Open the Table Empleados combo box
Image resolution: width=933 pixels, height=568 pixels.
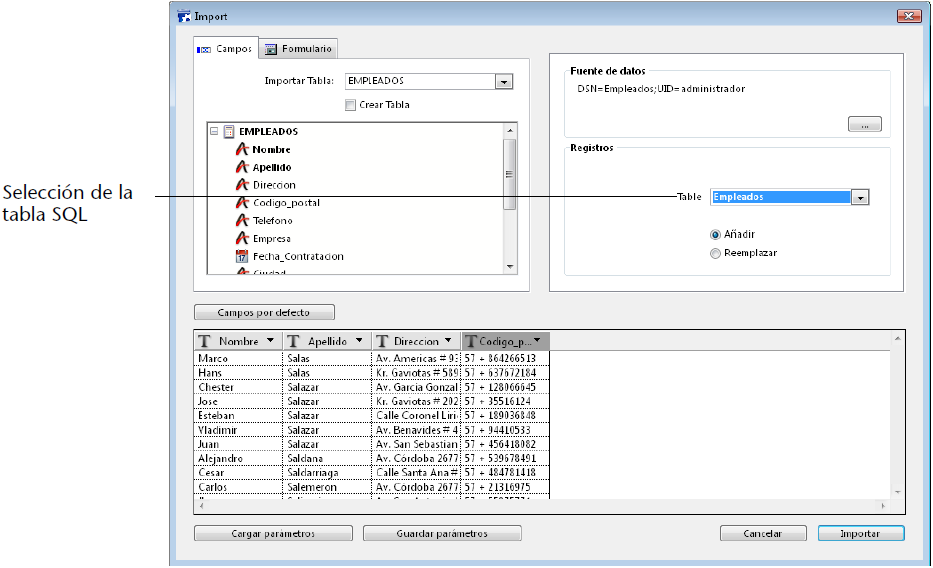[859, 198]
